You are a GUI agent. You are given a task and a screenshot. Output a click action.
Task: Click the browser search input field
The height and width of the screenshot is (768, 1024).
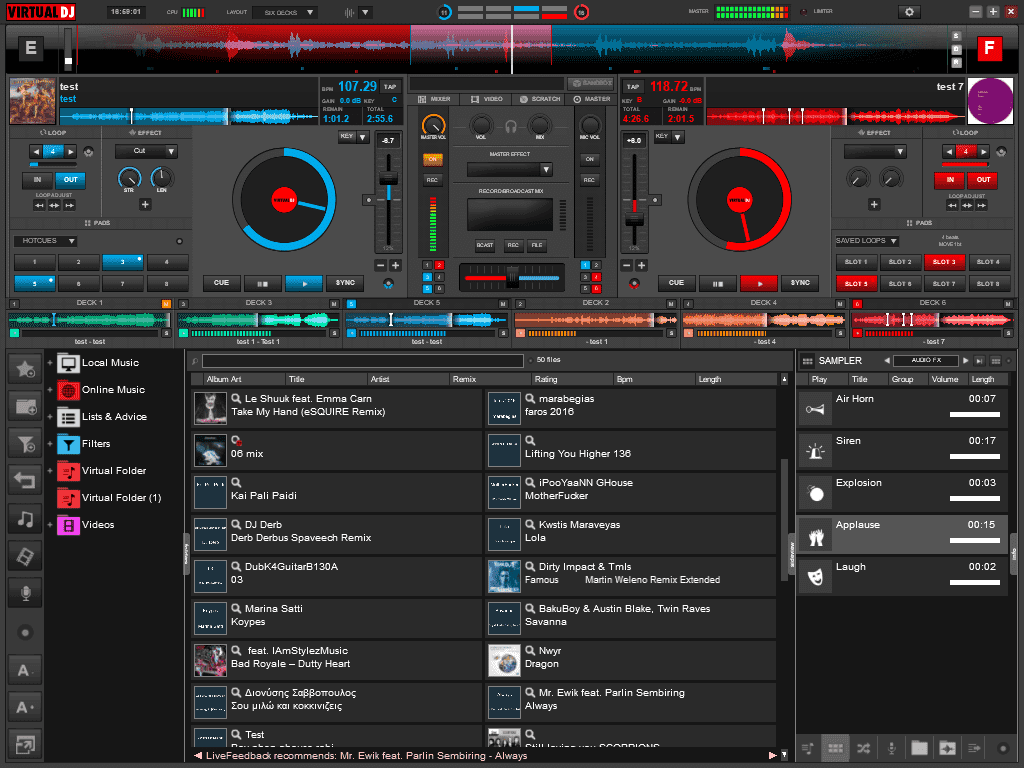[362, 360]
